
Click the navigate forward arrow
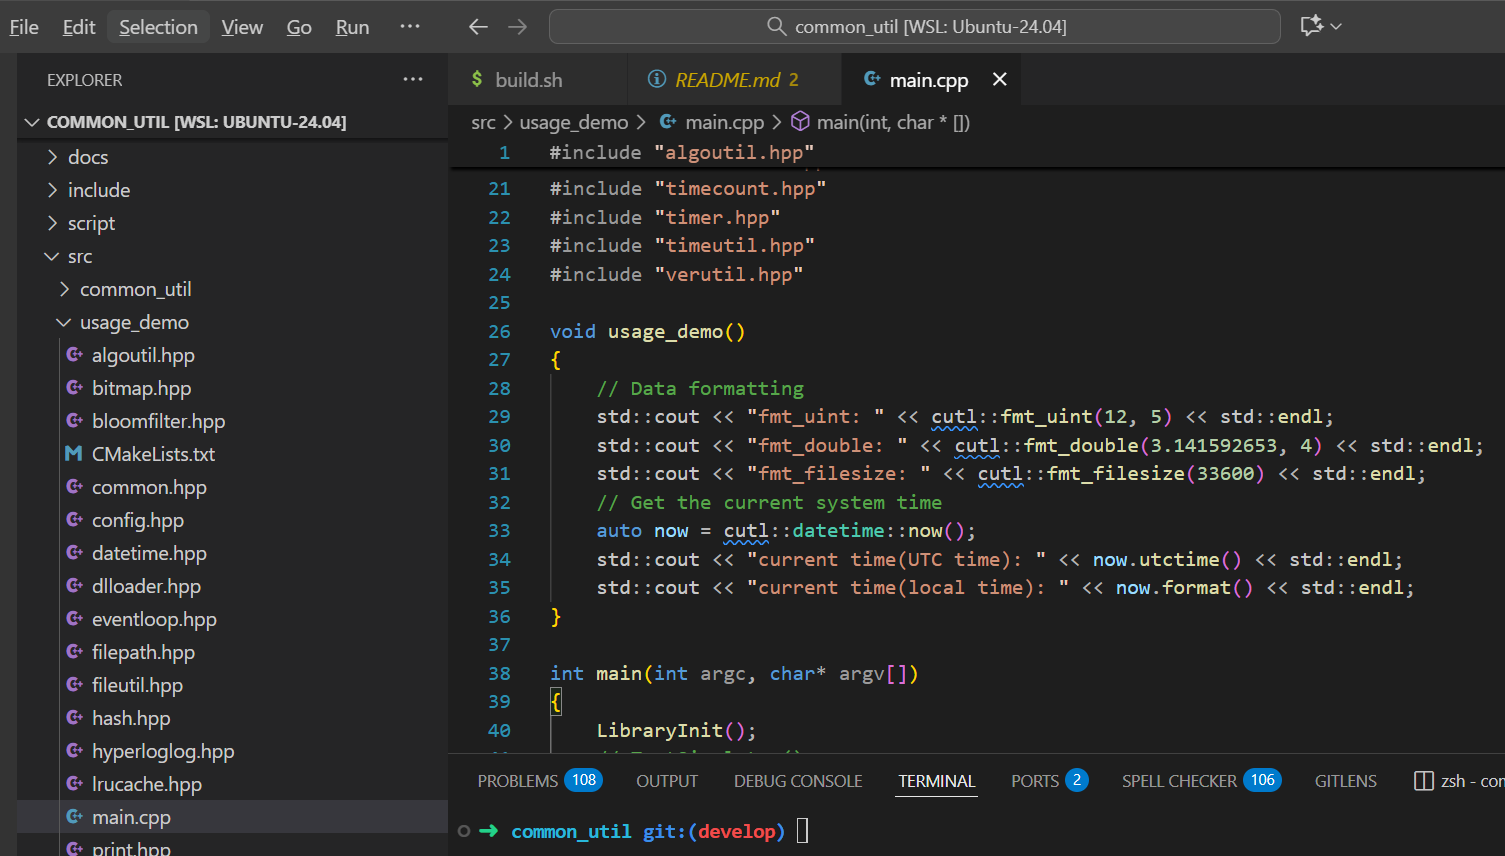coord(517,27)
